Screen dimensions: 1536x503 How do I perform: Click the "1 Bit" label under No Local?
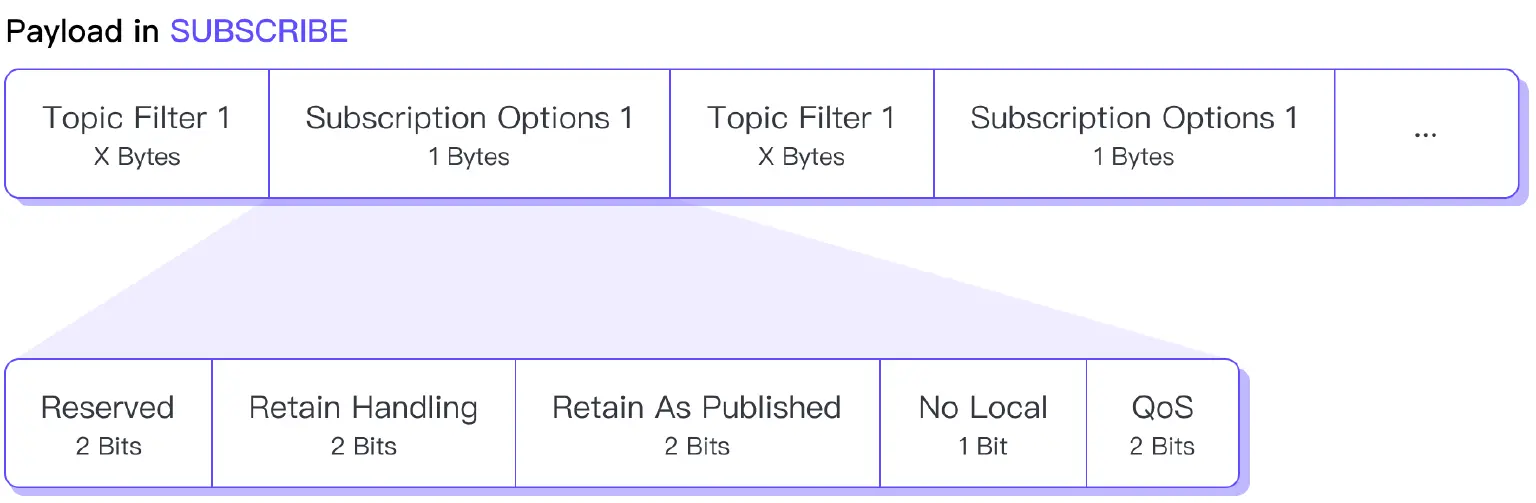click(983, 446)
